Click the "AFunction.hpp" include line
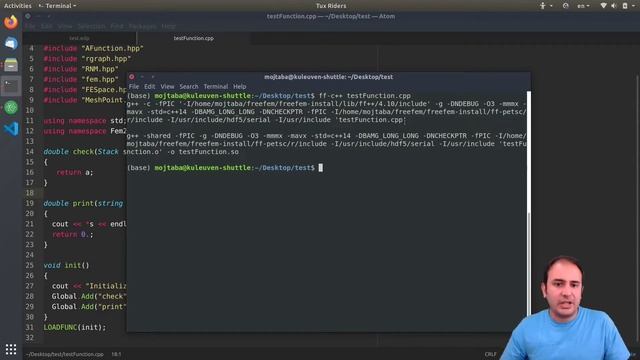 93,48
